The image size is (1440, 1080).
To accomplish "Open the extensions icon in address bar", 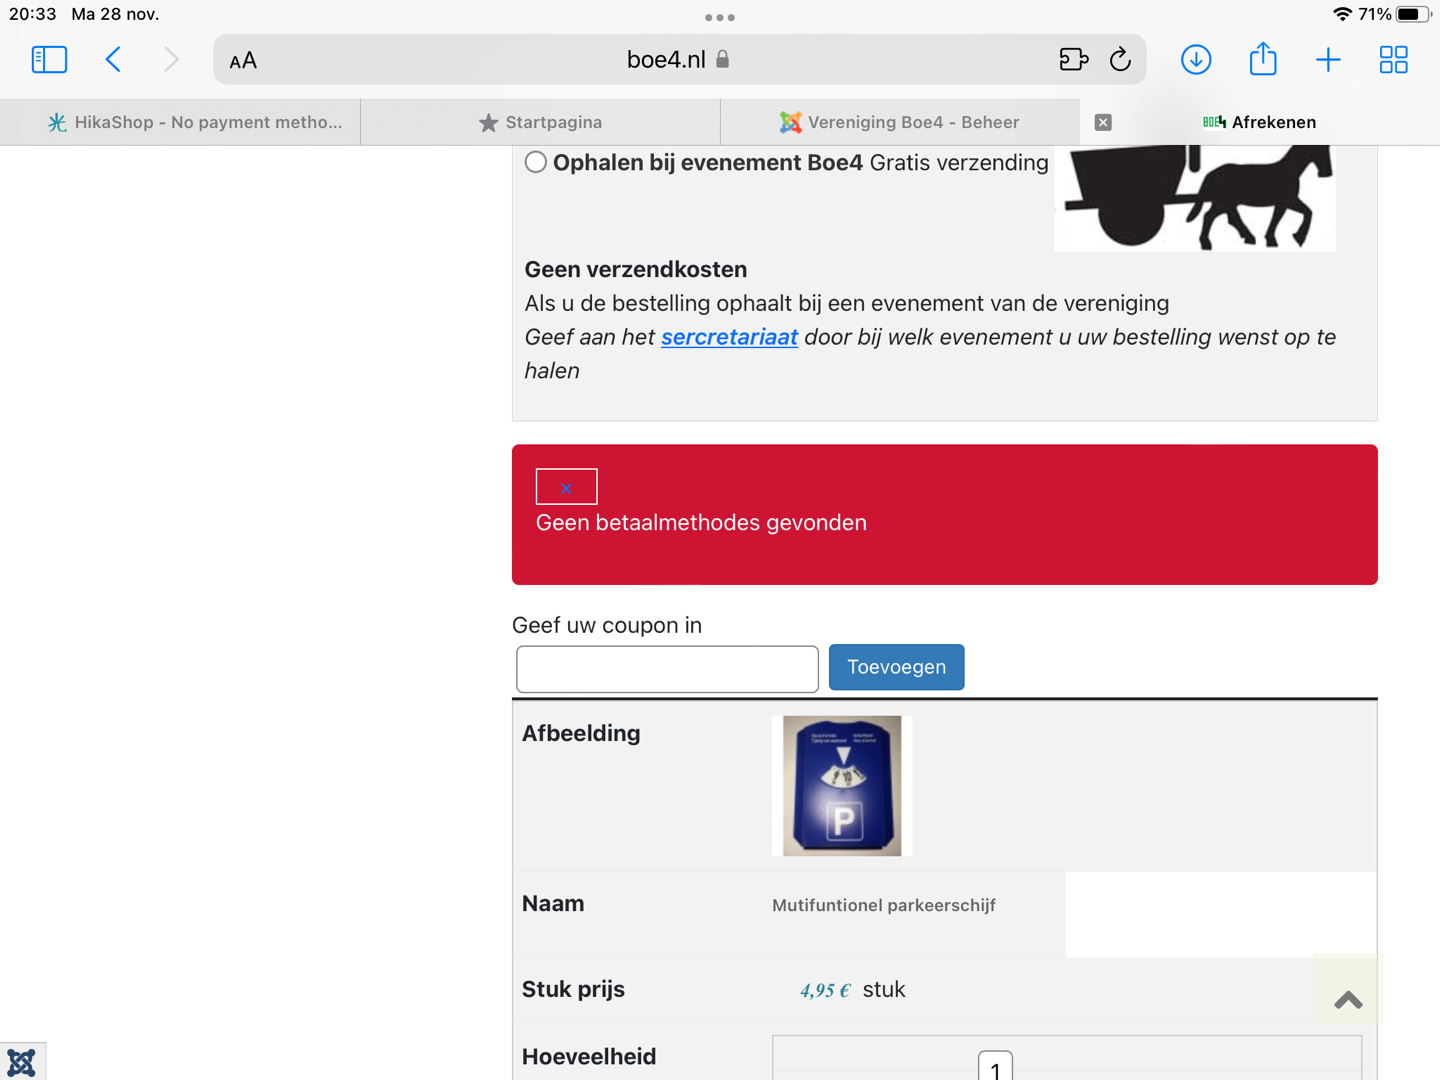I will point(1073,60).
